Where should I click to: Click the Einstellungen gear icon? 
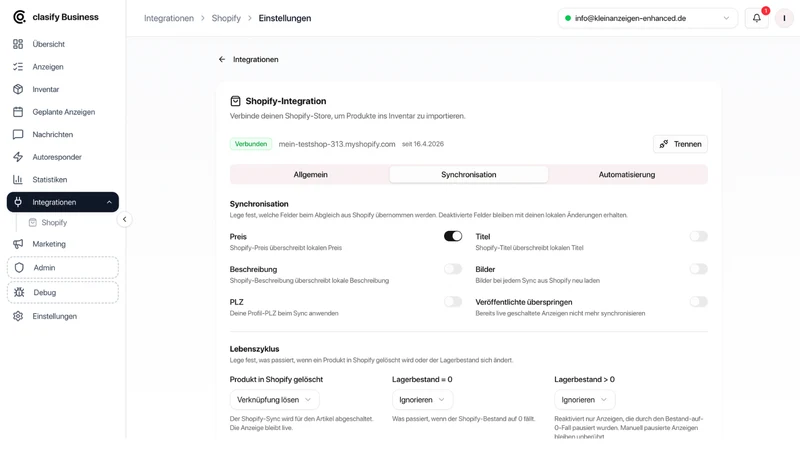[x=18, y=316]
